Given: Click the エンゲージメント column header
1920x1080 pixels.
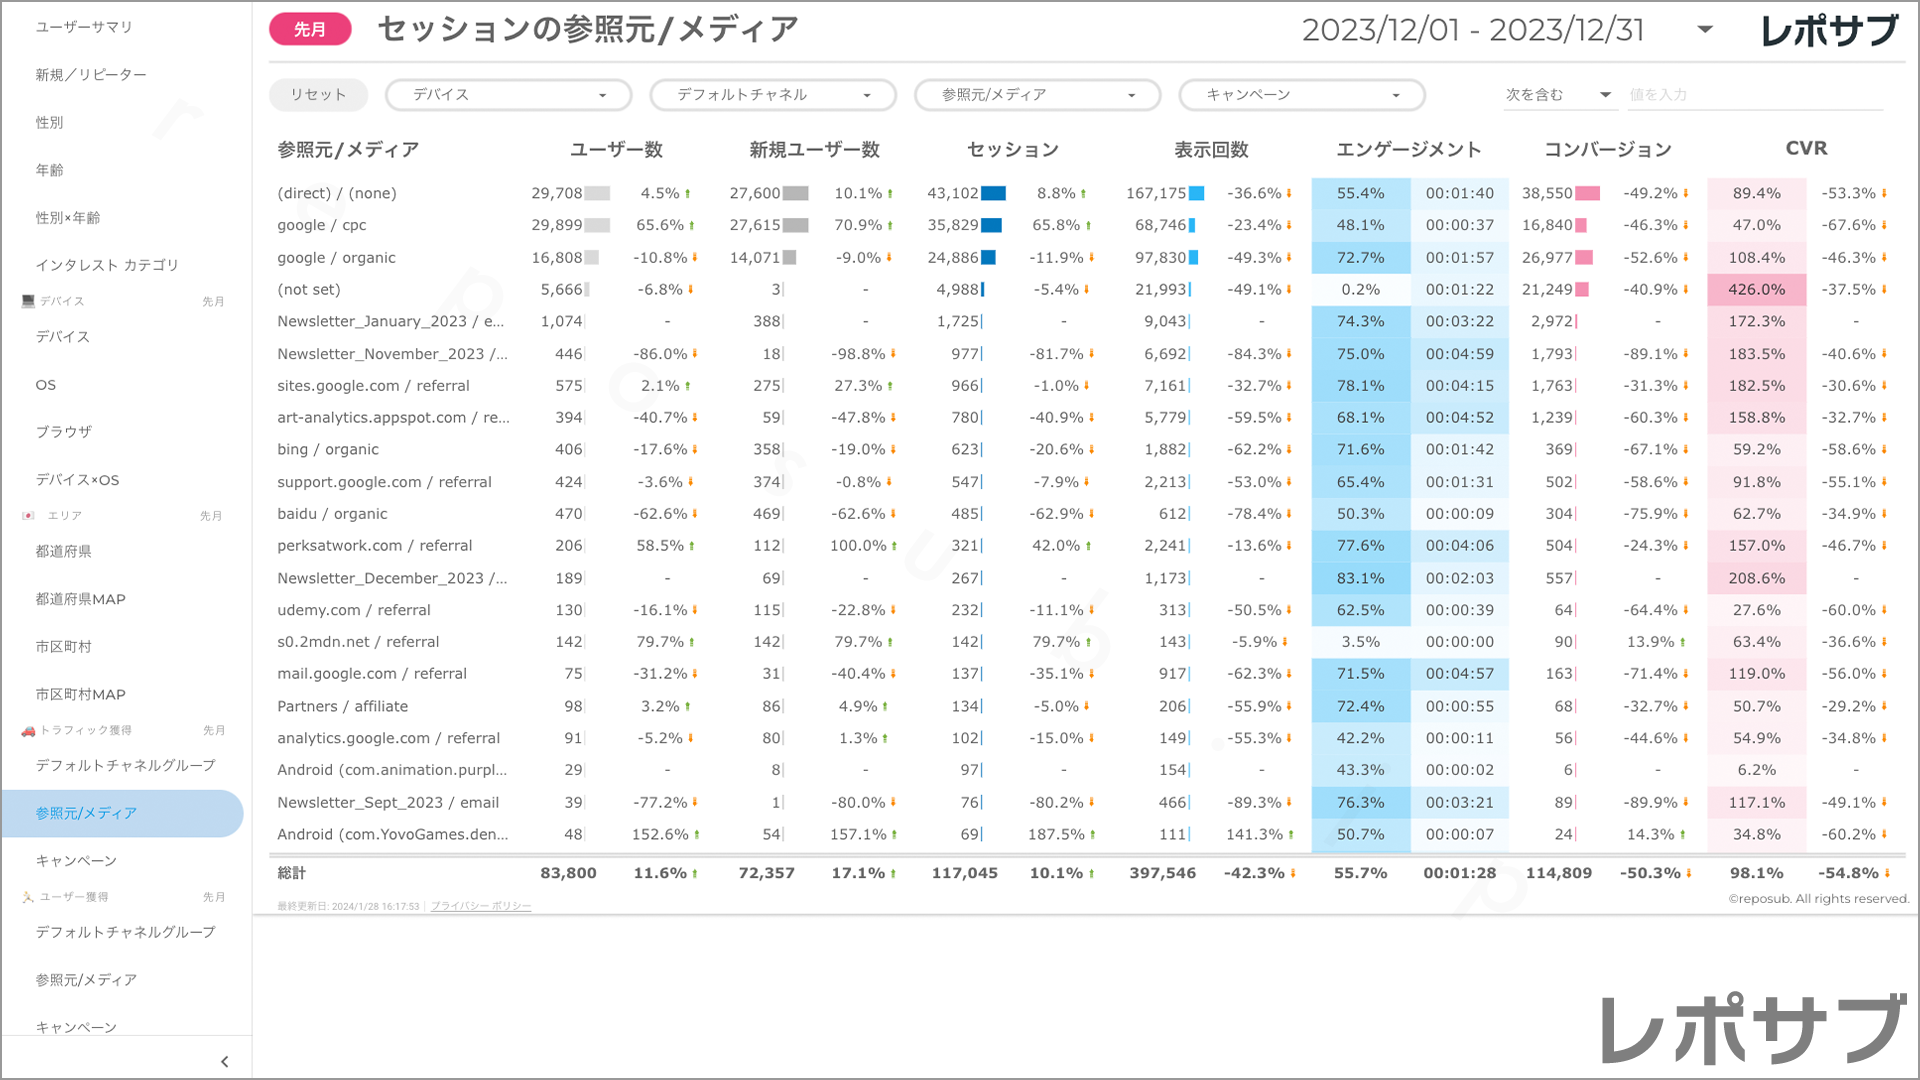Looking at the screenshot, I should pos(1408,150).
